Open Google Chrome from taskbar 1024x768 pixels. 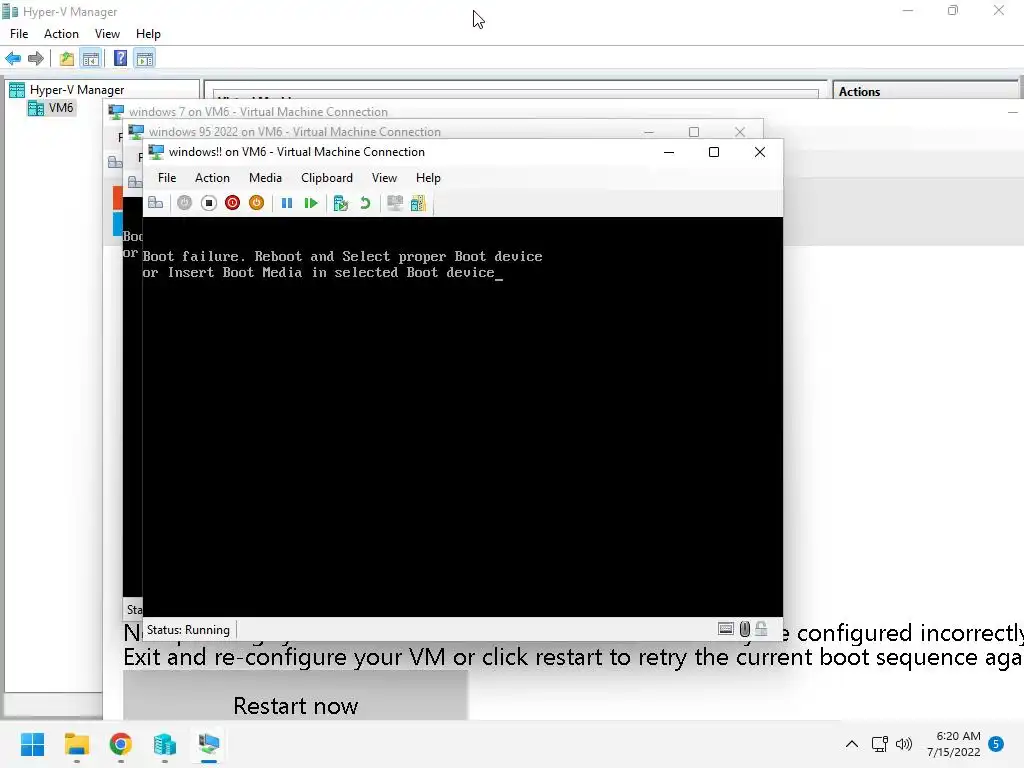[x=120, y=744]
